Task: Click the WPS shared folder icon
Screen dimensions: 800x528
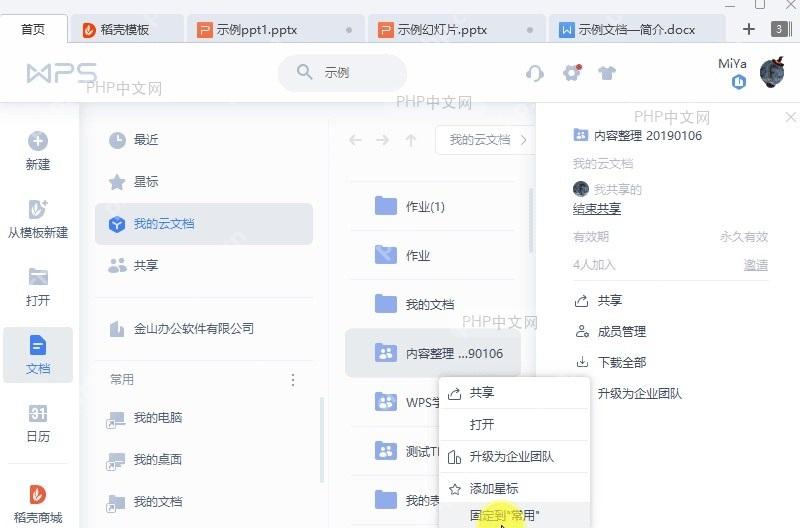Action: (386, 401)
